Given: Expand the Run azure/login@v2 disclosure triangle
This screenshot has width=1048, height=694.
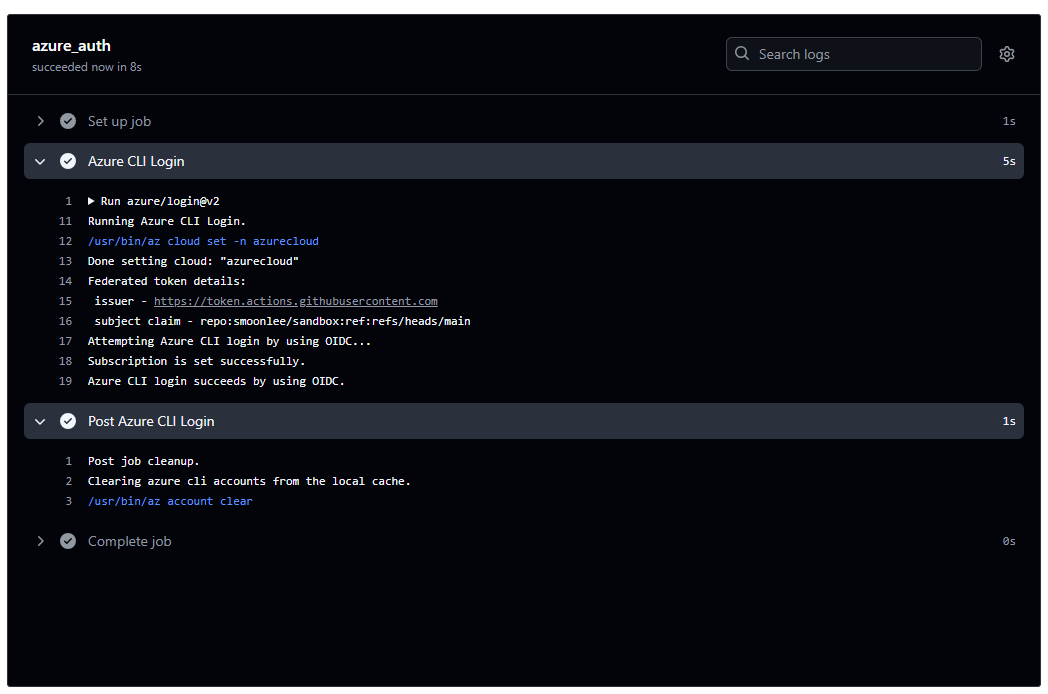Looking at the screenshot, I should tap(91, 201).
